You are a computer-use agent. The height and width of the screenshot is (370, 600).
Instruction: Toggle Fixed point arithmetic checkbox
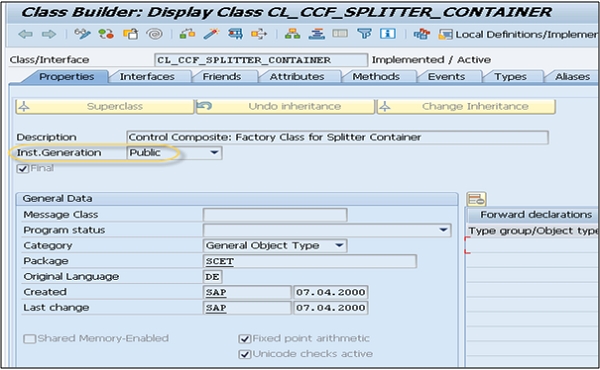pos(245,339)
